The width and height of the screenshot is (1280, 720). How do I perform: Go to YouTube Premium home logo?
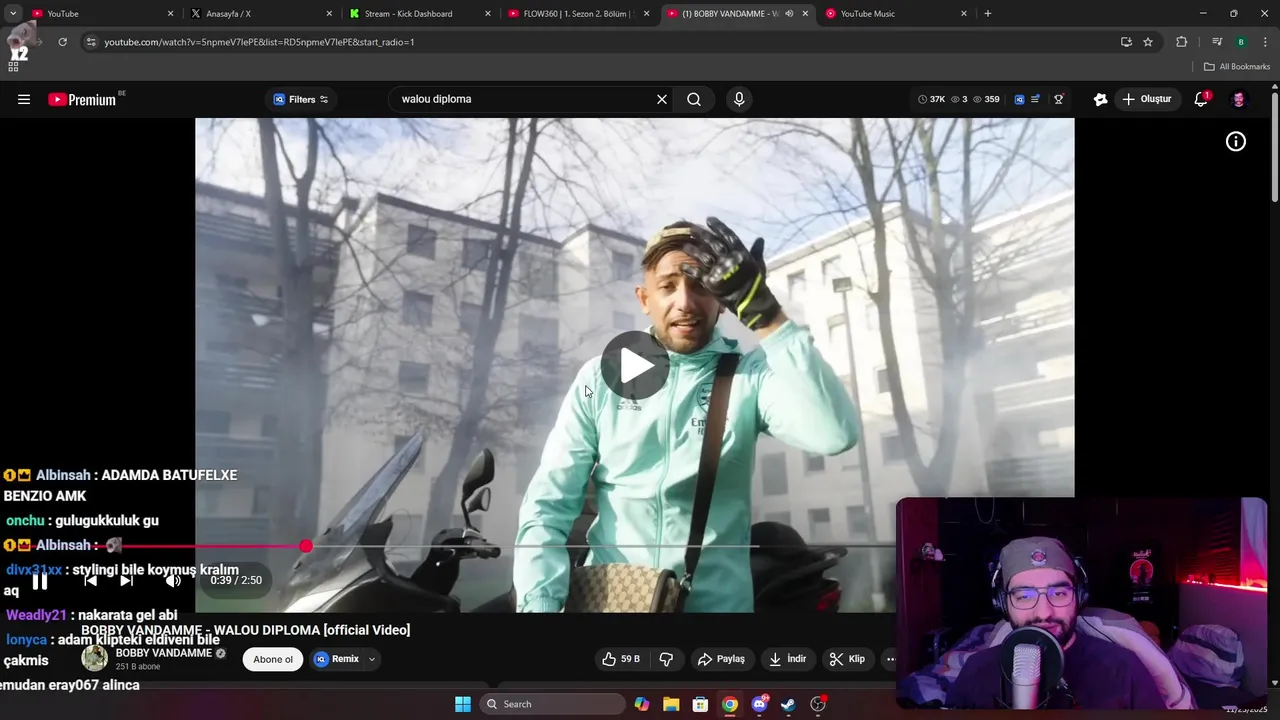coord(82,99)
